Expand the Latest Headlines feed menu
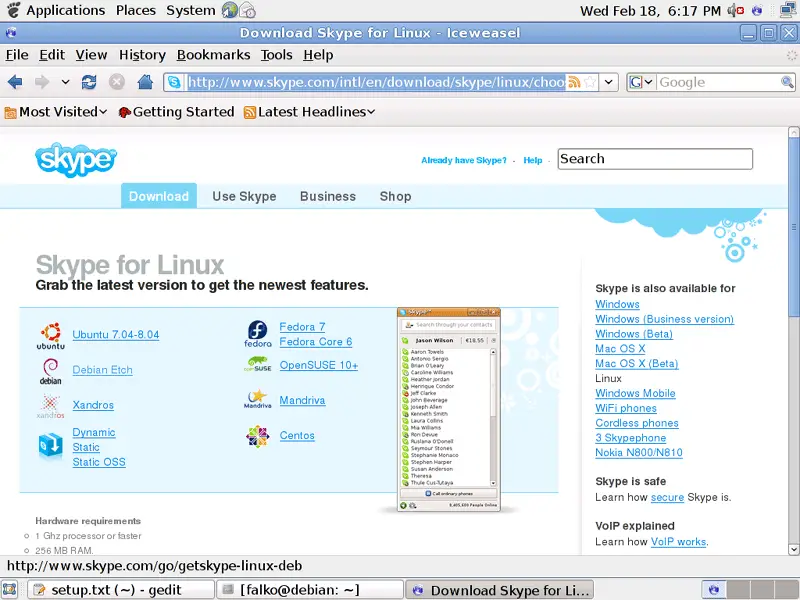This screenshot has height=600, width=800. click(310, 112)
